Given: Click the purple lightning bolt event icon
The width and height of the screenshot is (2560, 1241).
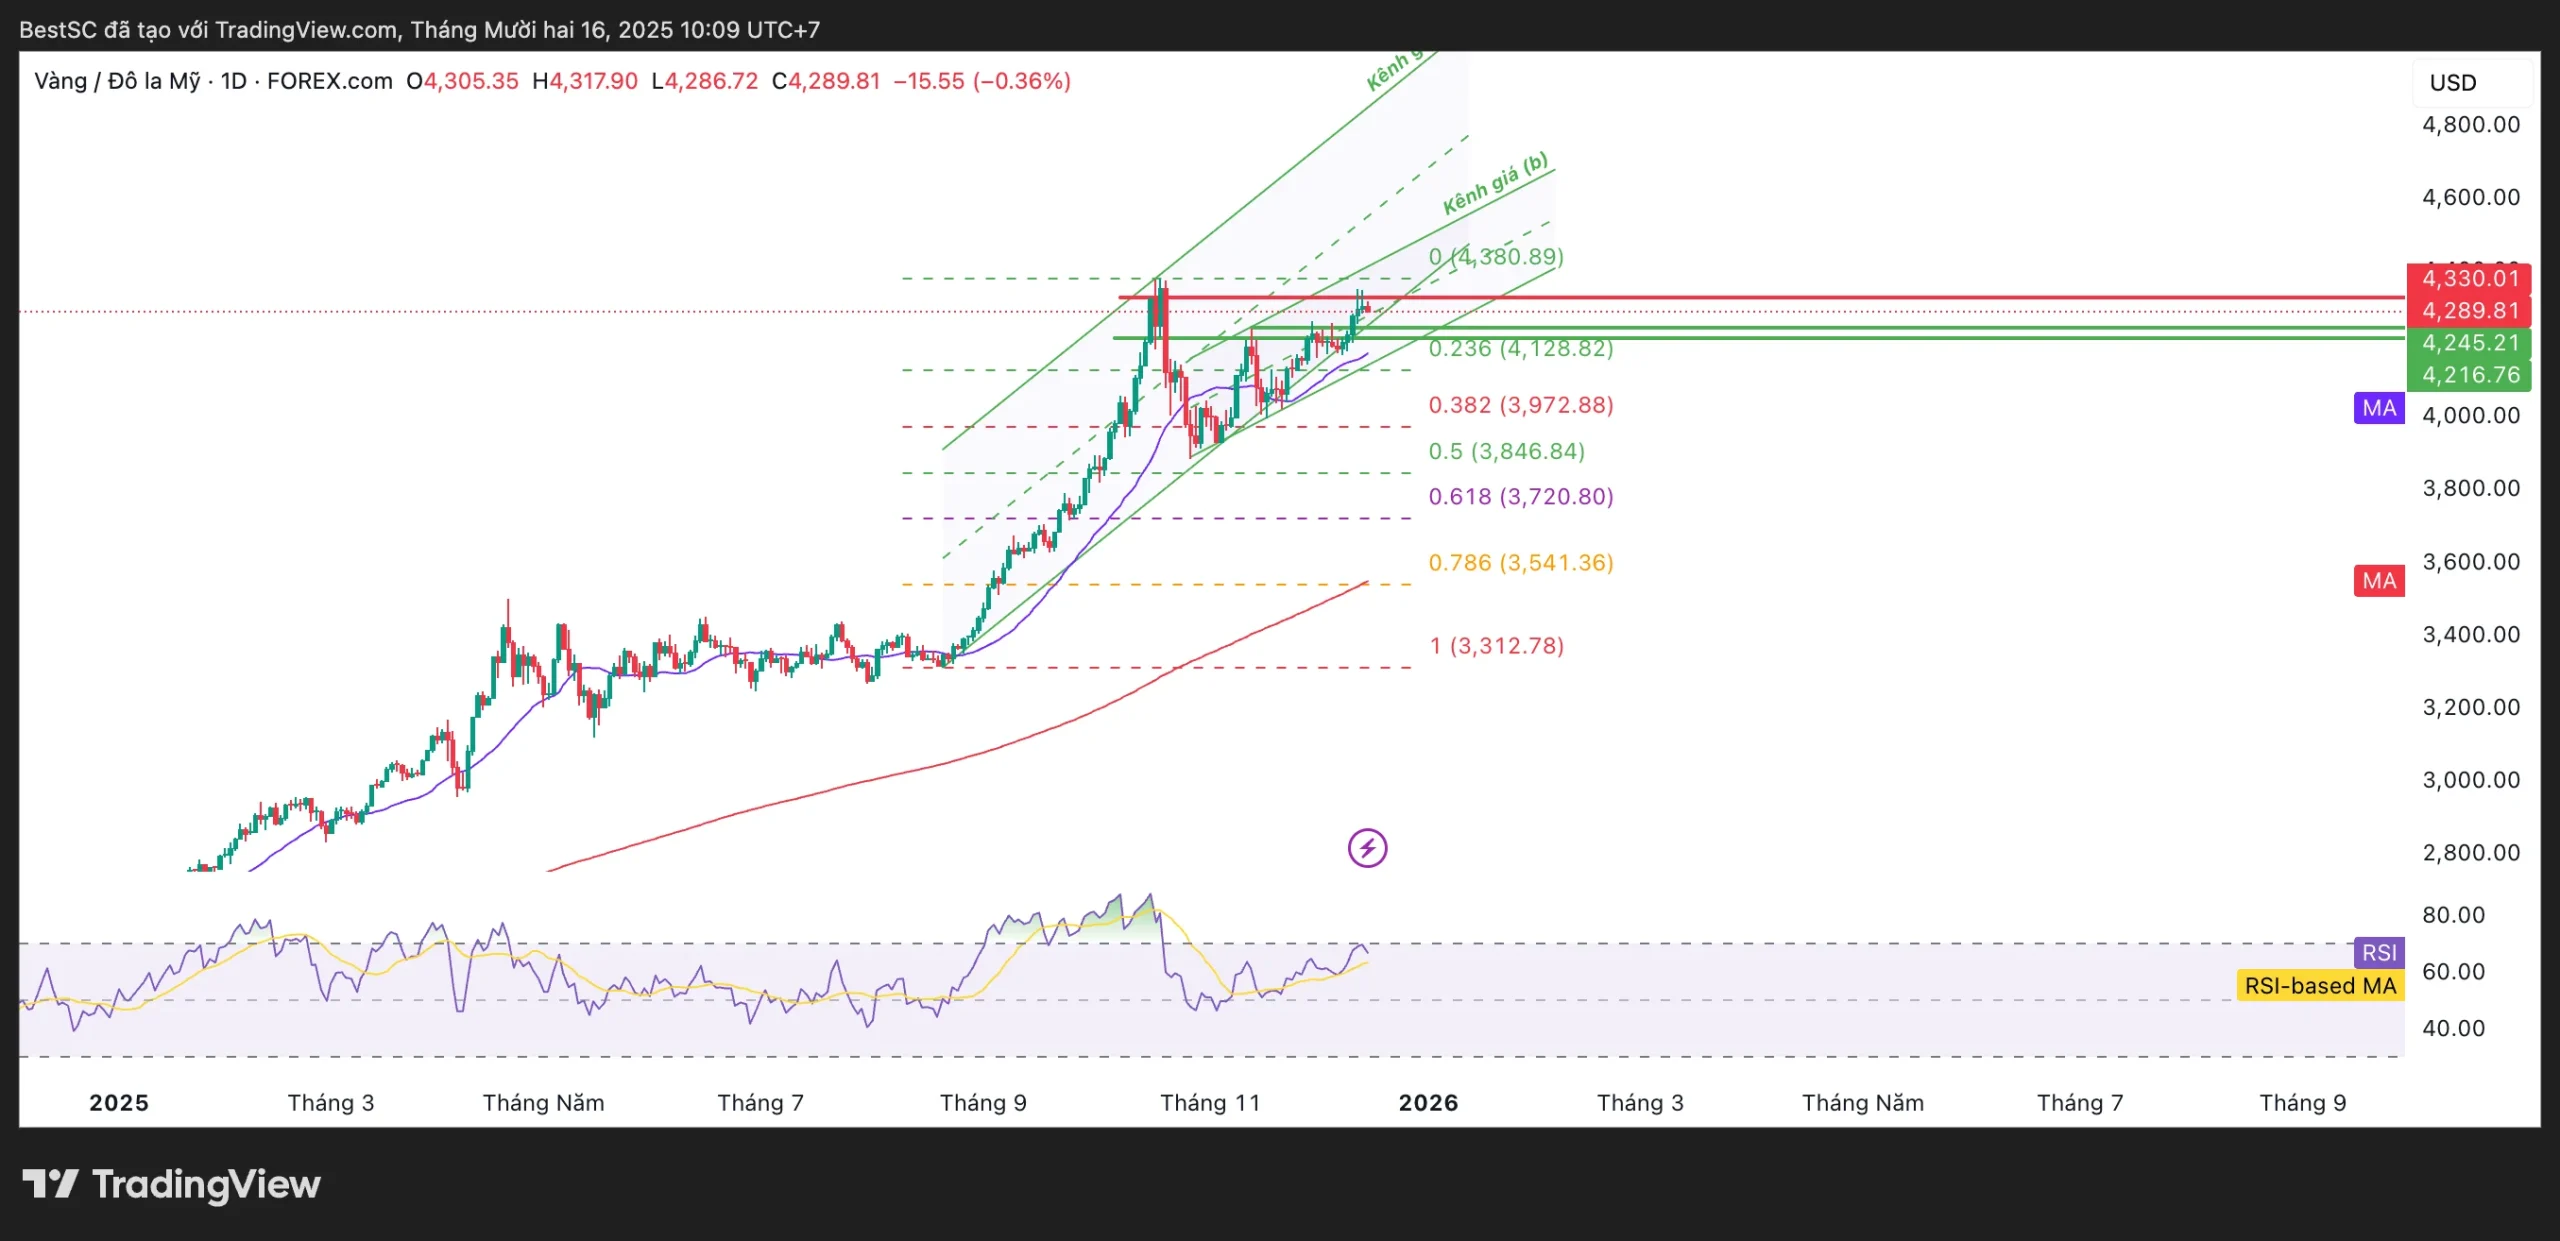Looking at the screenshot, I should (x=1367, y=848).
